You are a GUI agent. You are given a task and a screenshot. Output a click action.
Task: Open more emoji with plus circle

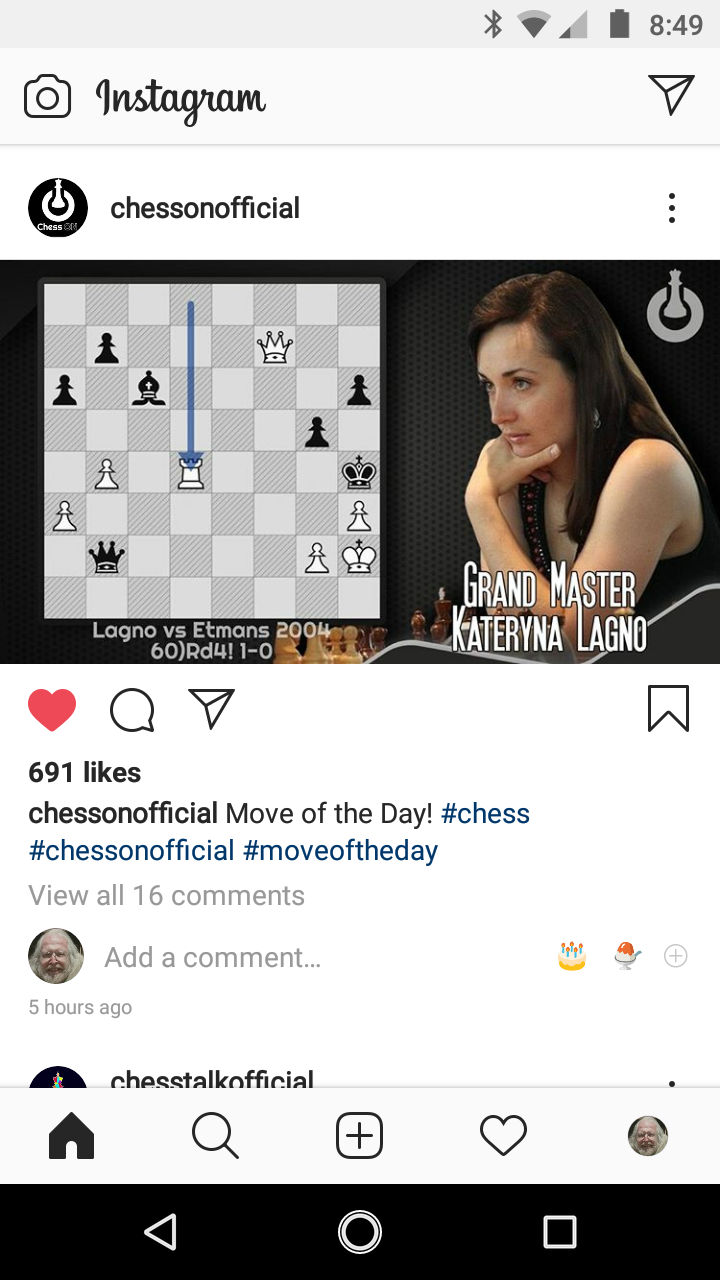tap(676, 957)
